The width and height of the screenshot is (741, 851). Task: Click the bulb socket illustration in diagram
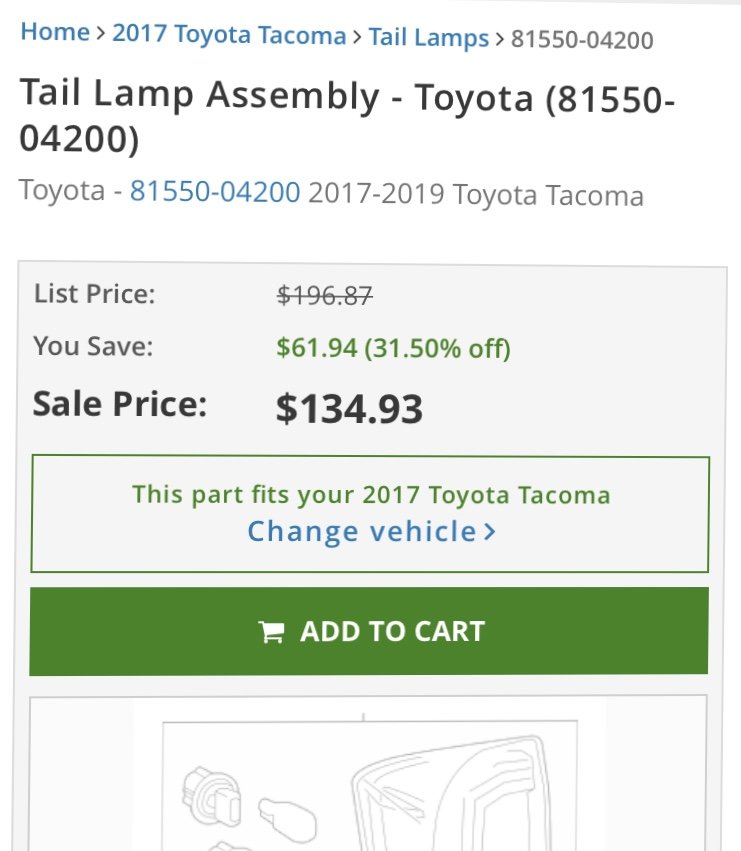click(x=211, y=796)
